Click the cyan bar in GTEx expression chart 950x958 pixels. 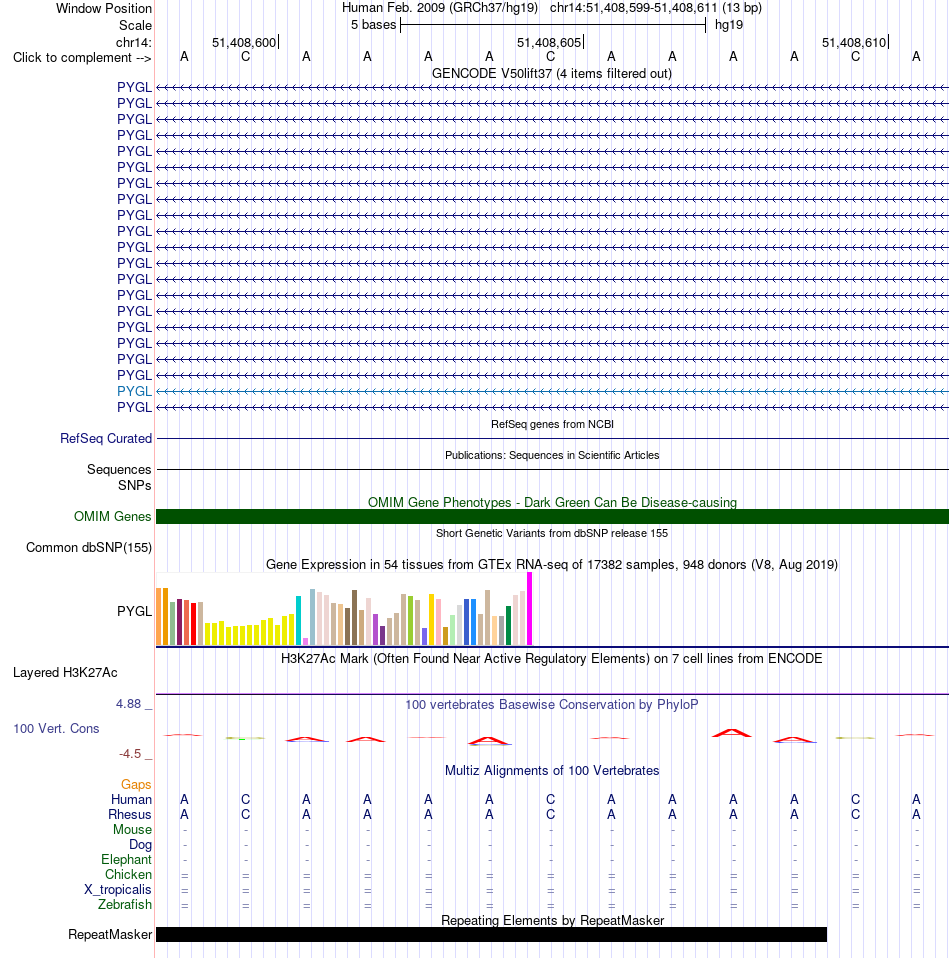pos(299,620)
